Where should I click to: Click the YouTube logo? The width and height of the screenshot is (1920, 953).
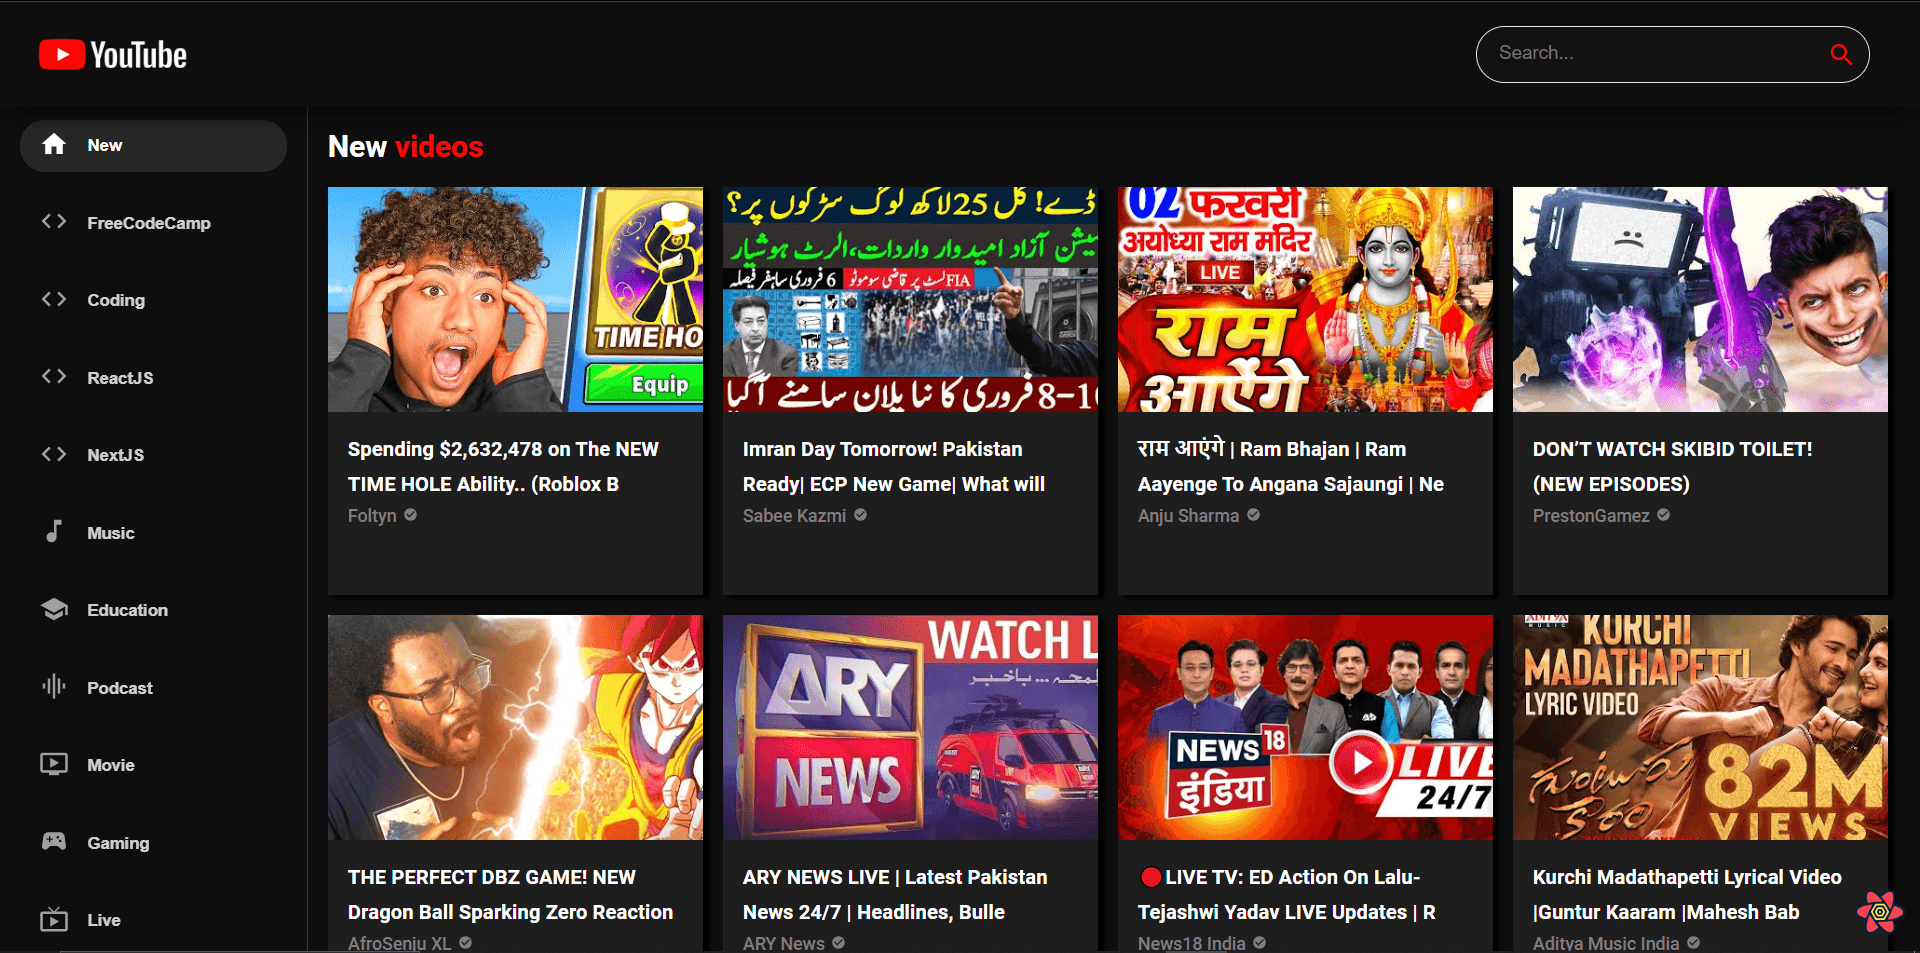tap(112, 54)
